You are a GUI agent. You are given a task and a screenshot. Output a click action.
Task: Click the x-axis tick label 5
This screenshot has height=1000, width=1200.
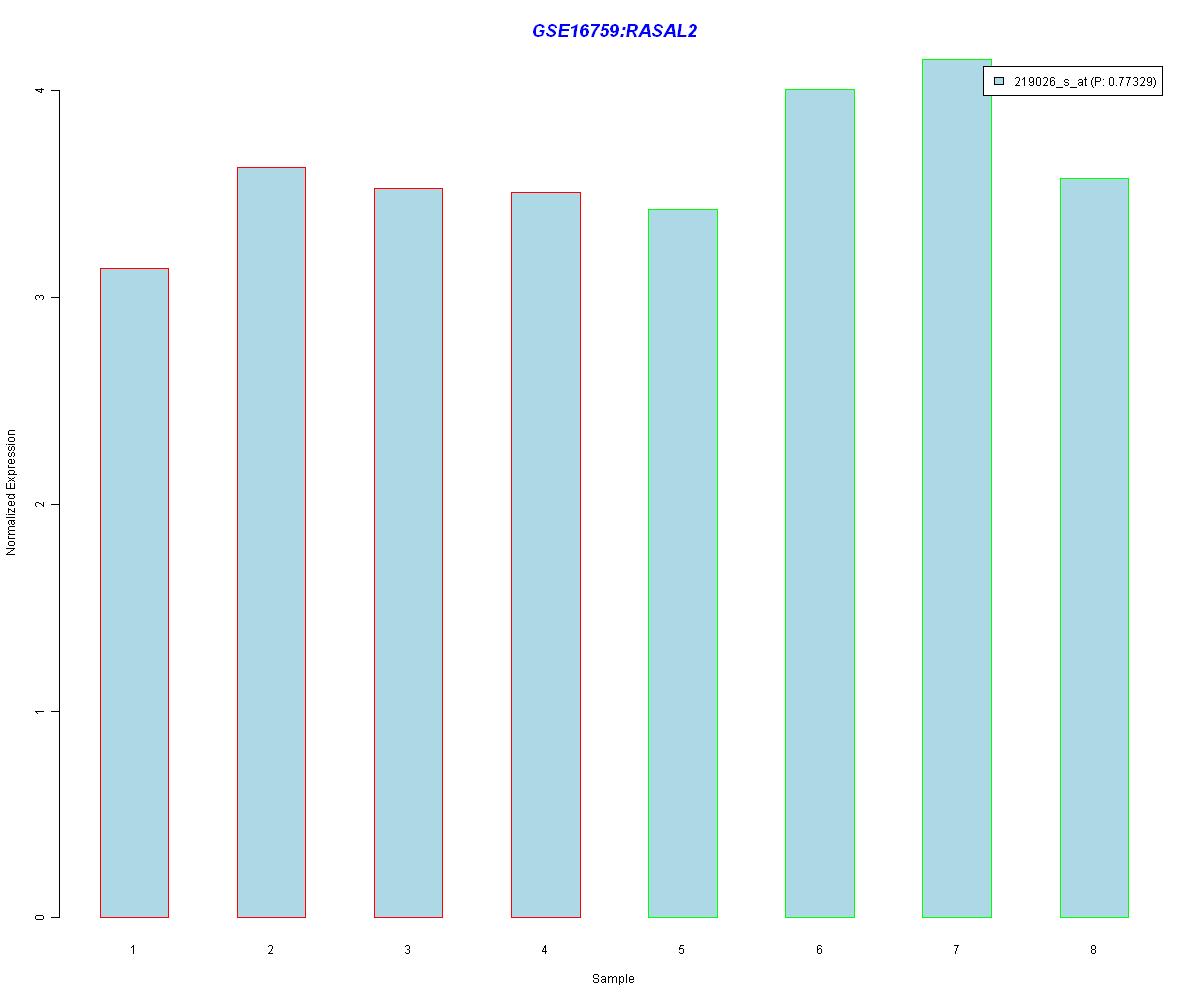pyautogui.click(x=682, y=949)
